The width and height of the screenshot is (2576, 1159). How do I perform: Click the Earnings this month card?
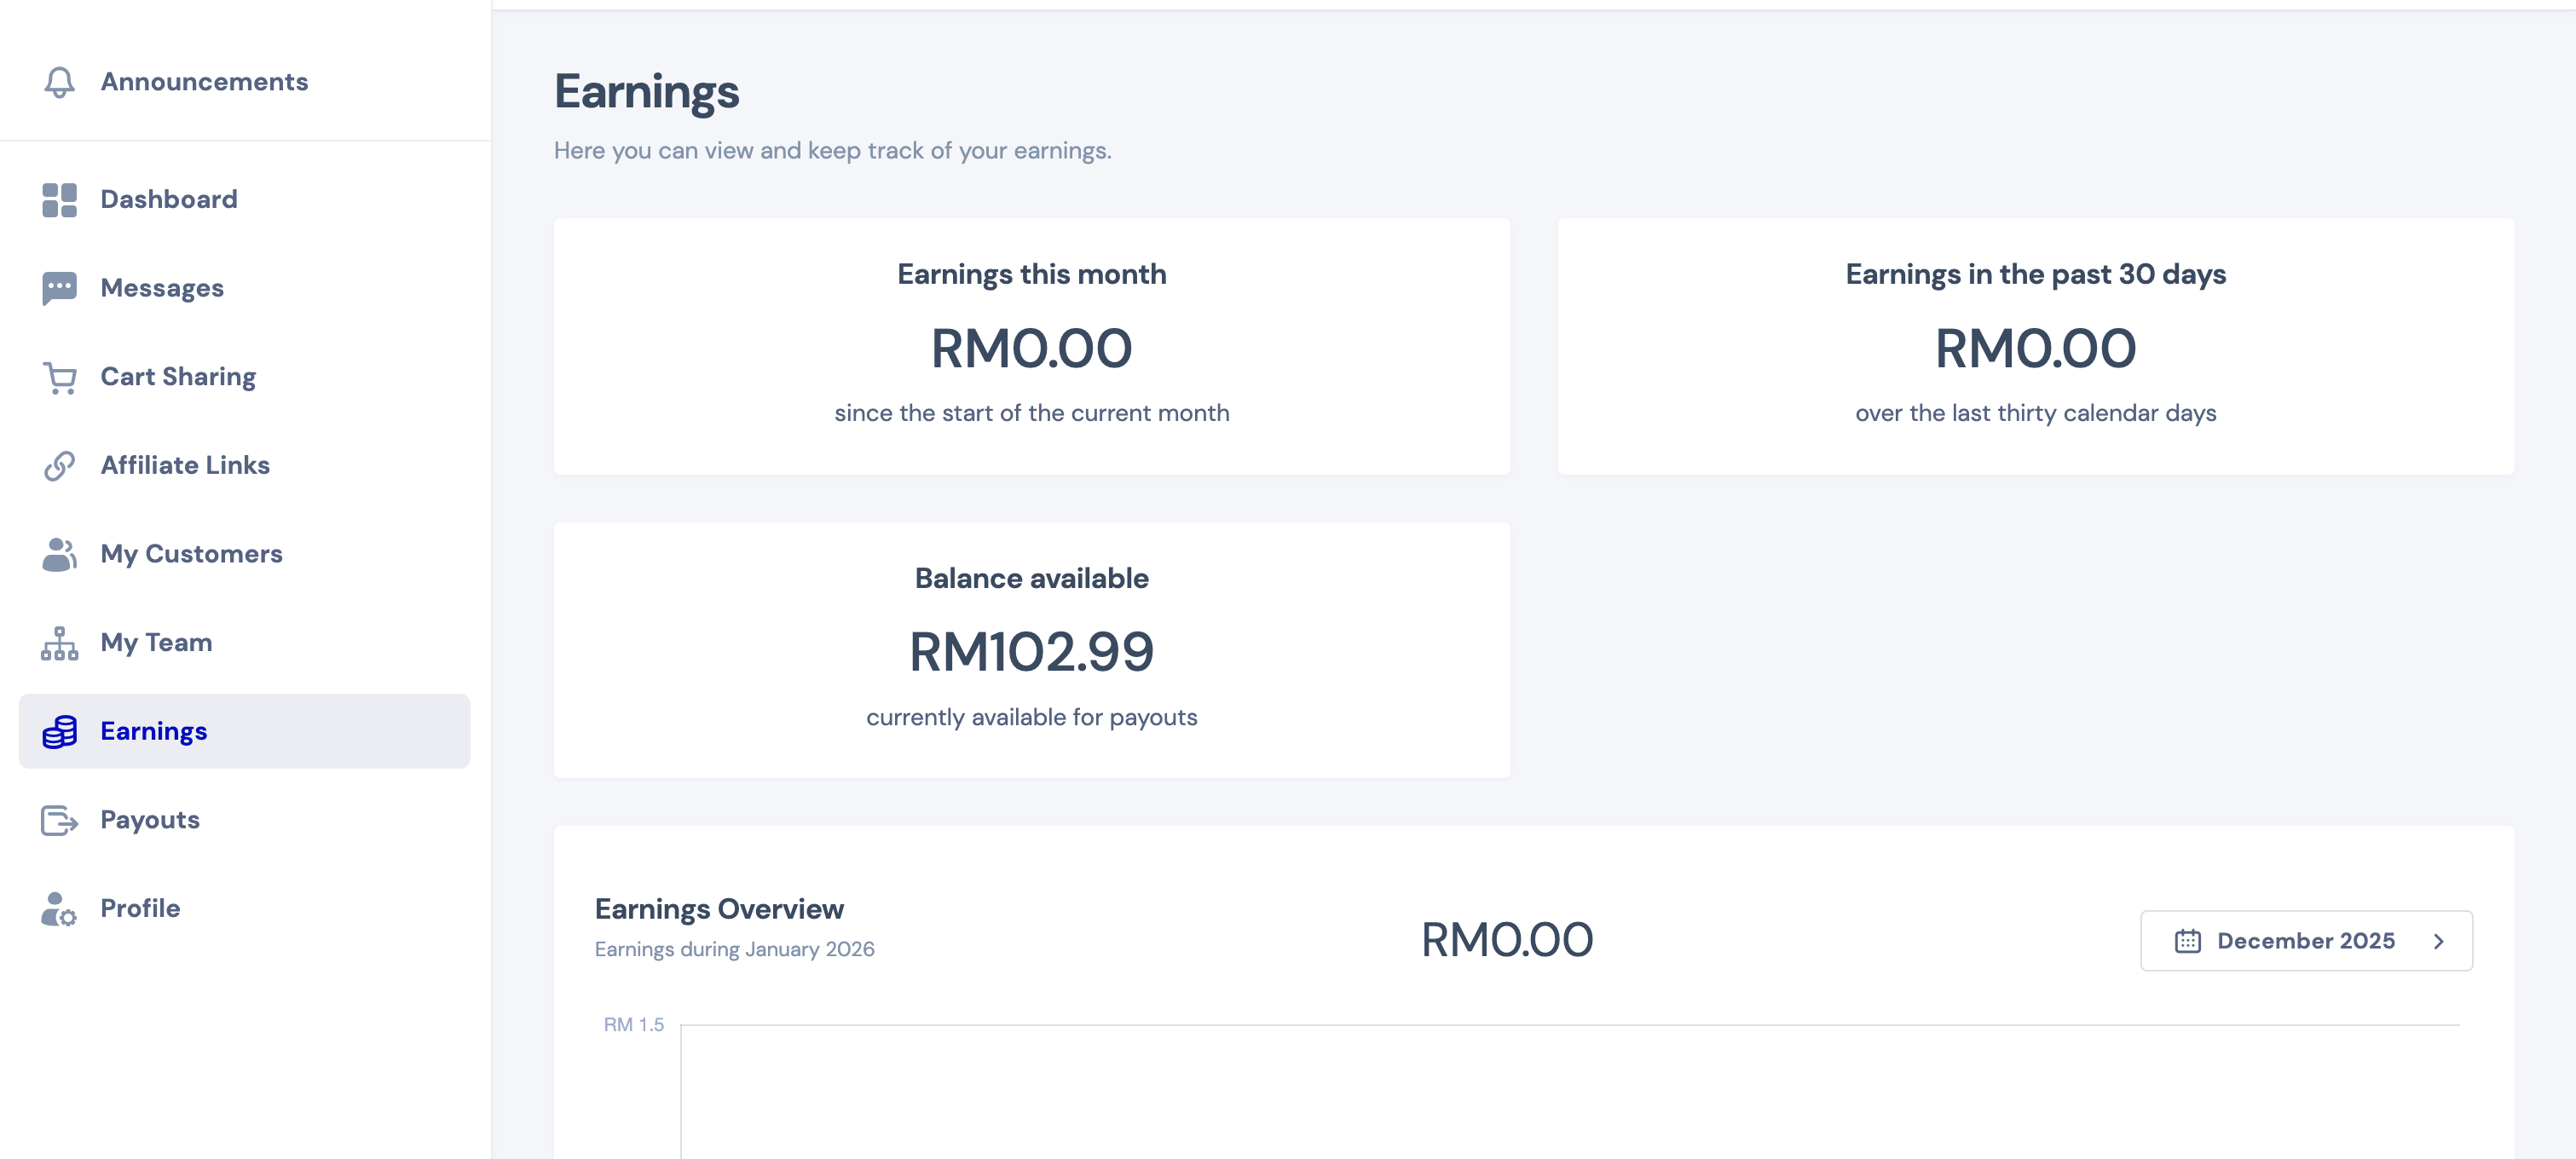point(1031,346)
